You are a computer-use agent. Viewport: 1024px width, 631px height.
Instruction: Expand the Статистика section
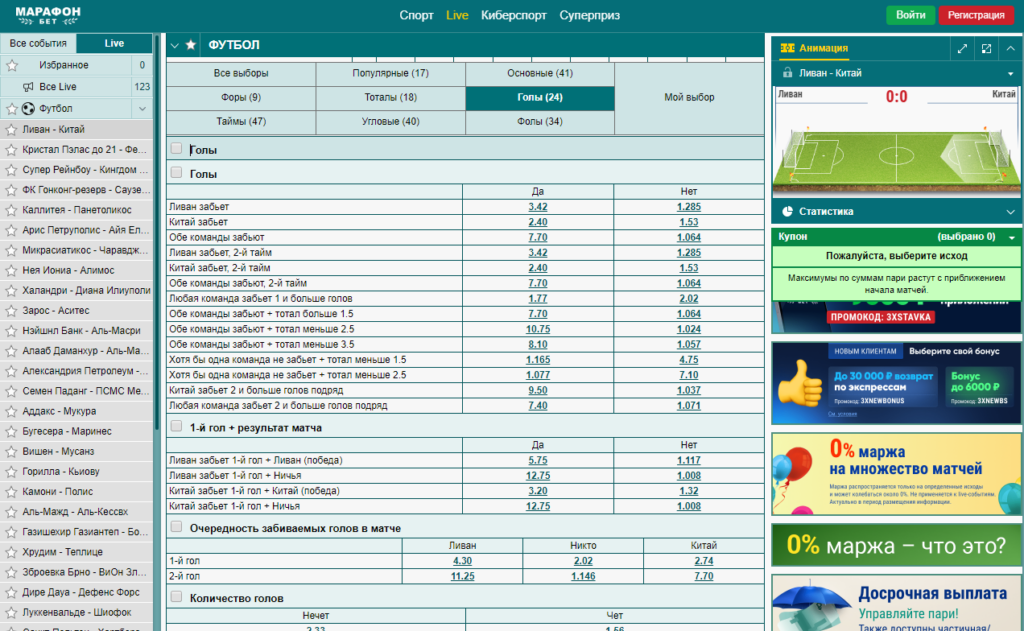point(1010,212)
